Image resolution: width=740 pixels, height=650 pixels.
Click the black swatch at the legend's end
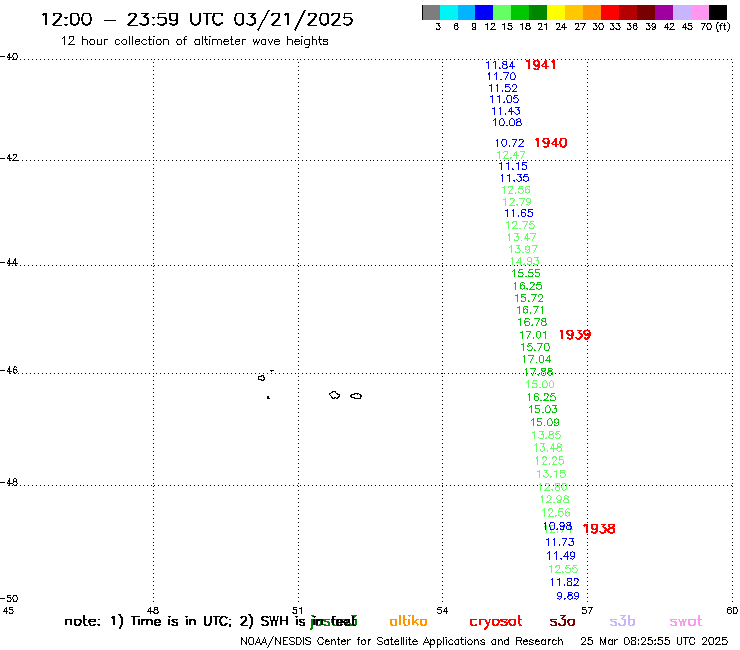[x=718, y=12]
